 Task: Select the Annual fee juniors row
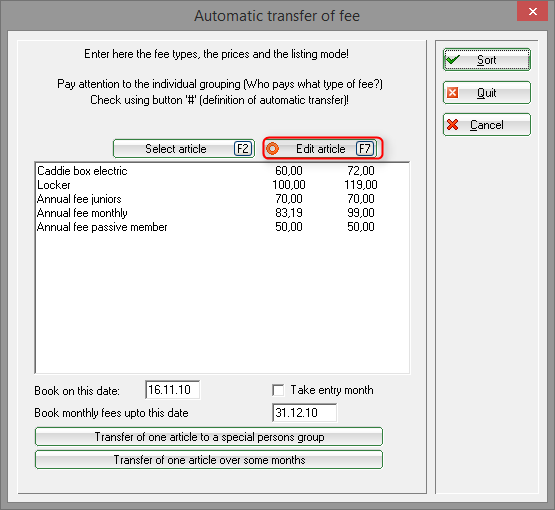(x=222, y=199)
